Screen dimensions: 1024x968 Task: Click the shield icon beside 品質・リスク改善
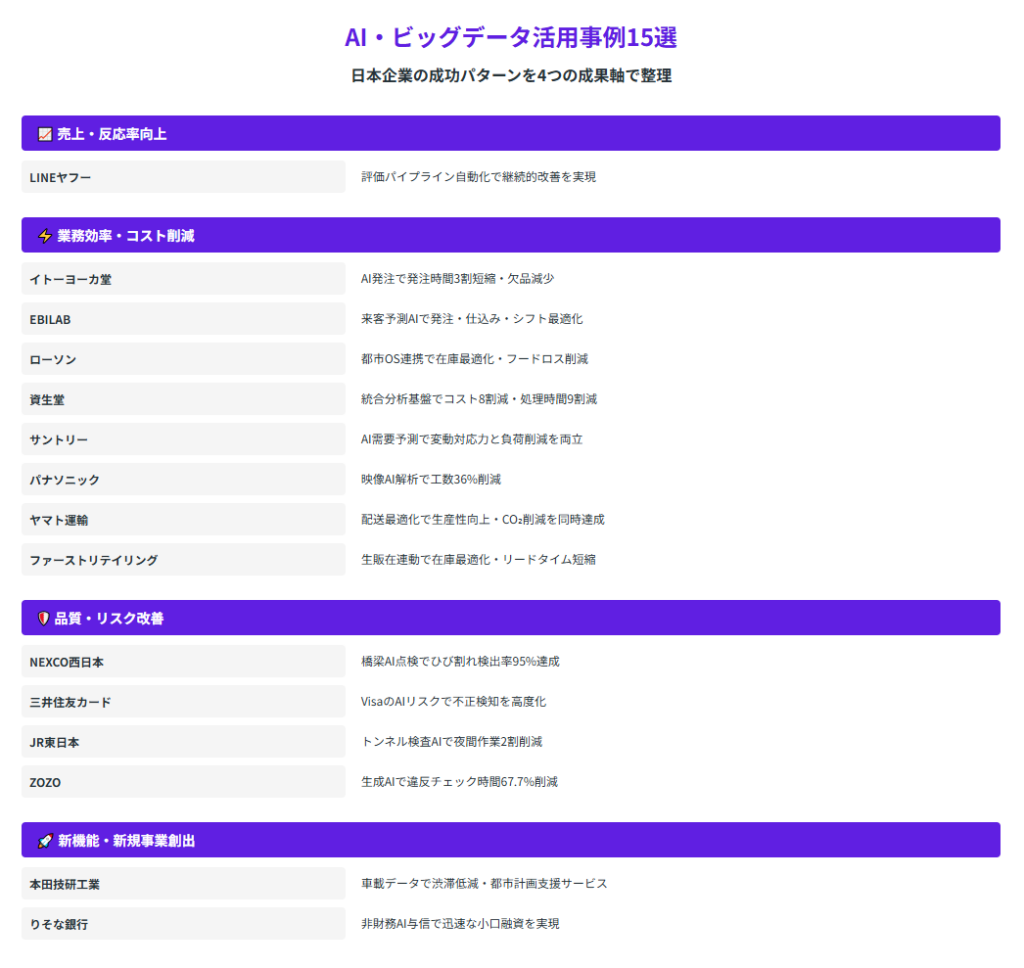43,618
